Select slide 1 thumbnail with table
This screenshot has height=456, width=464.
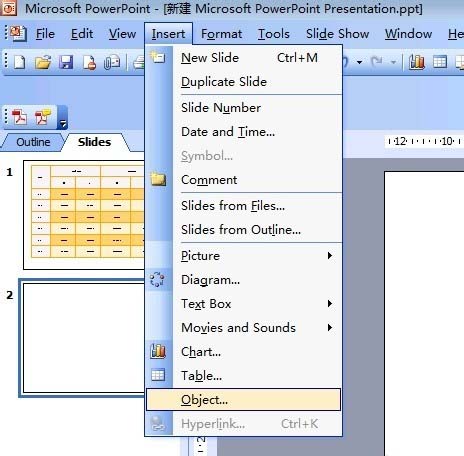point(84,214)
